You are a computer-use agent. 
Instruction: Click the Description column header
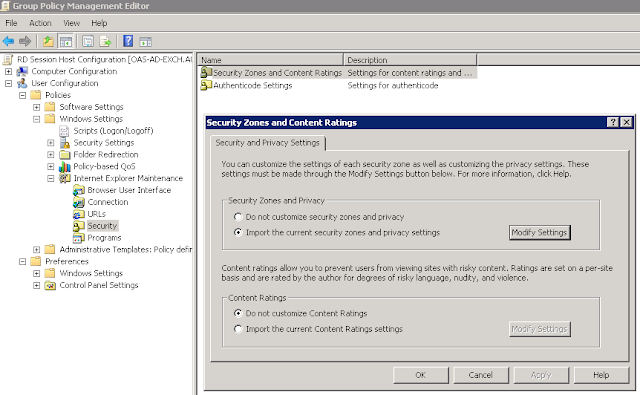(x=410, y=60)
